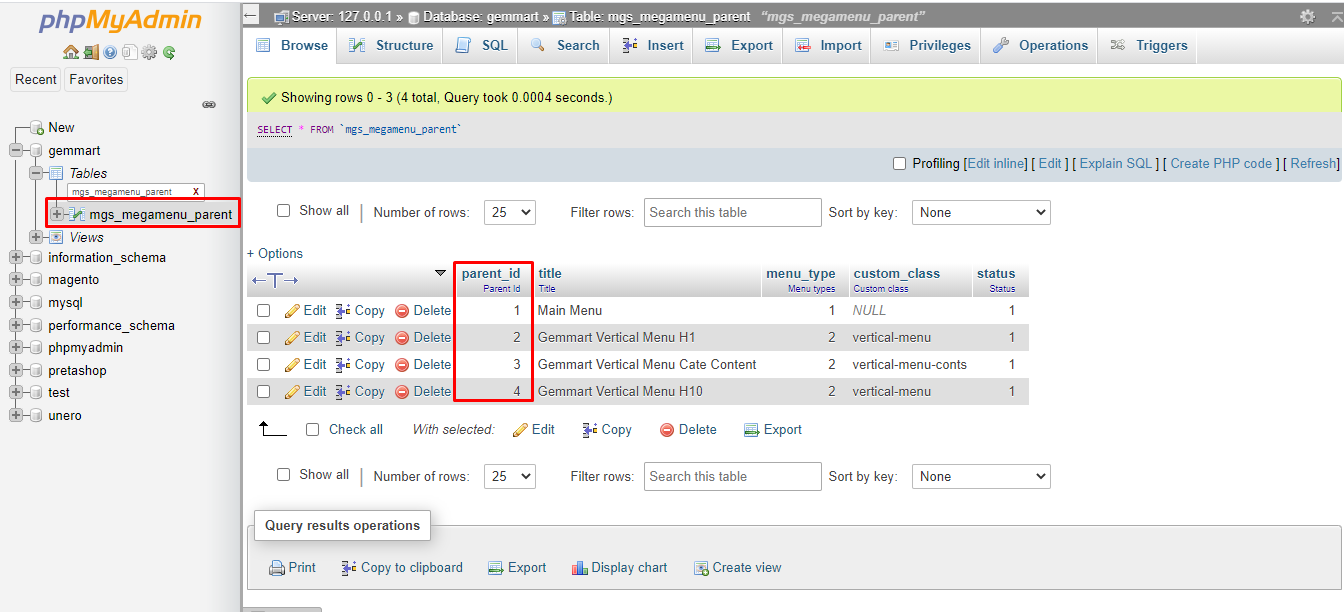Select the Vertical Menu Cate Content row checkbox
The image size is (1344, 612).
click(264, 365)
